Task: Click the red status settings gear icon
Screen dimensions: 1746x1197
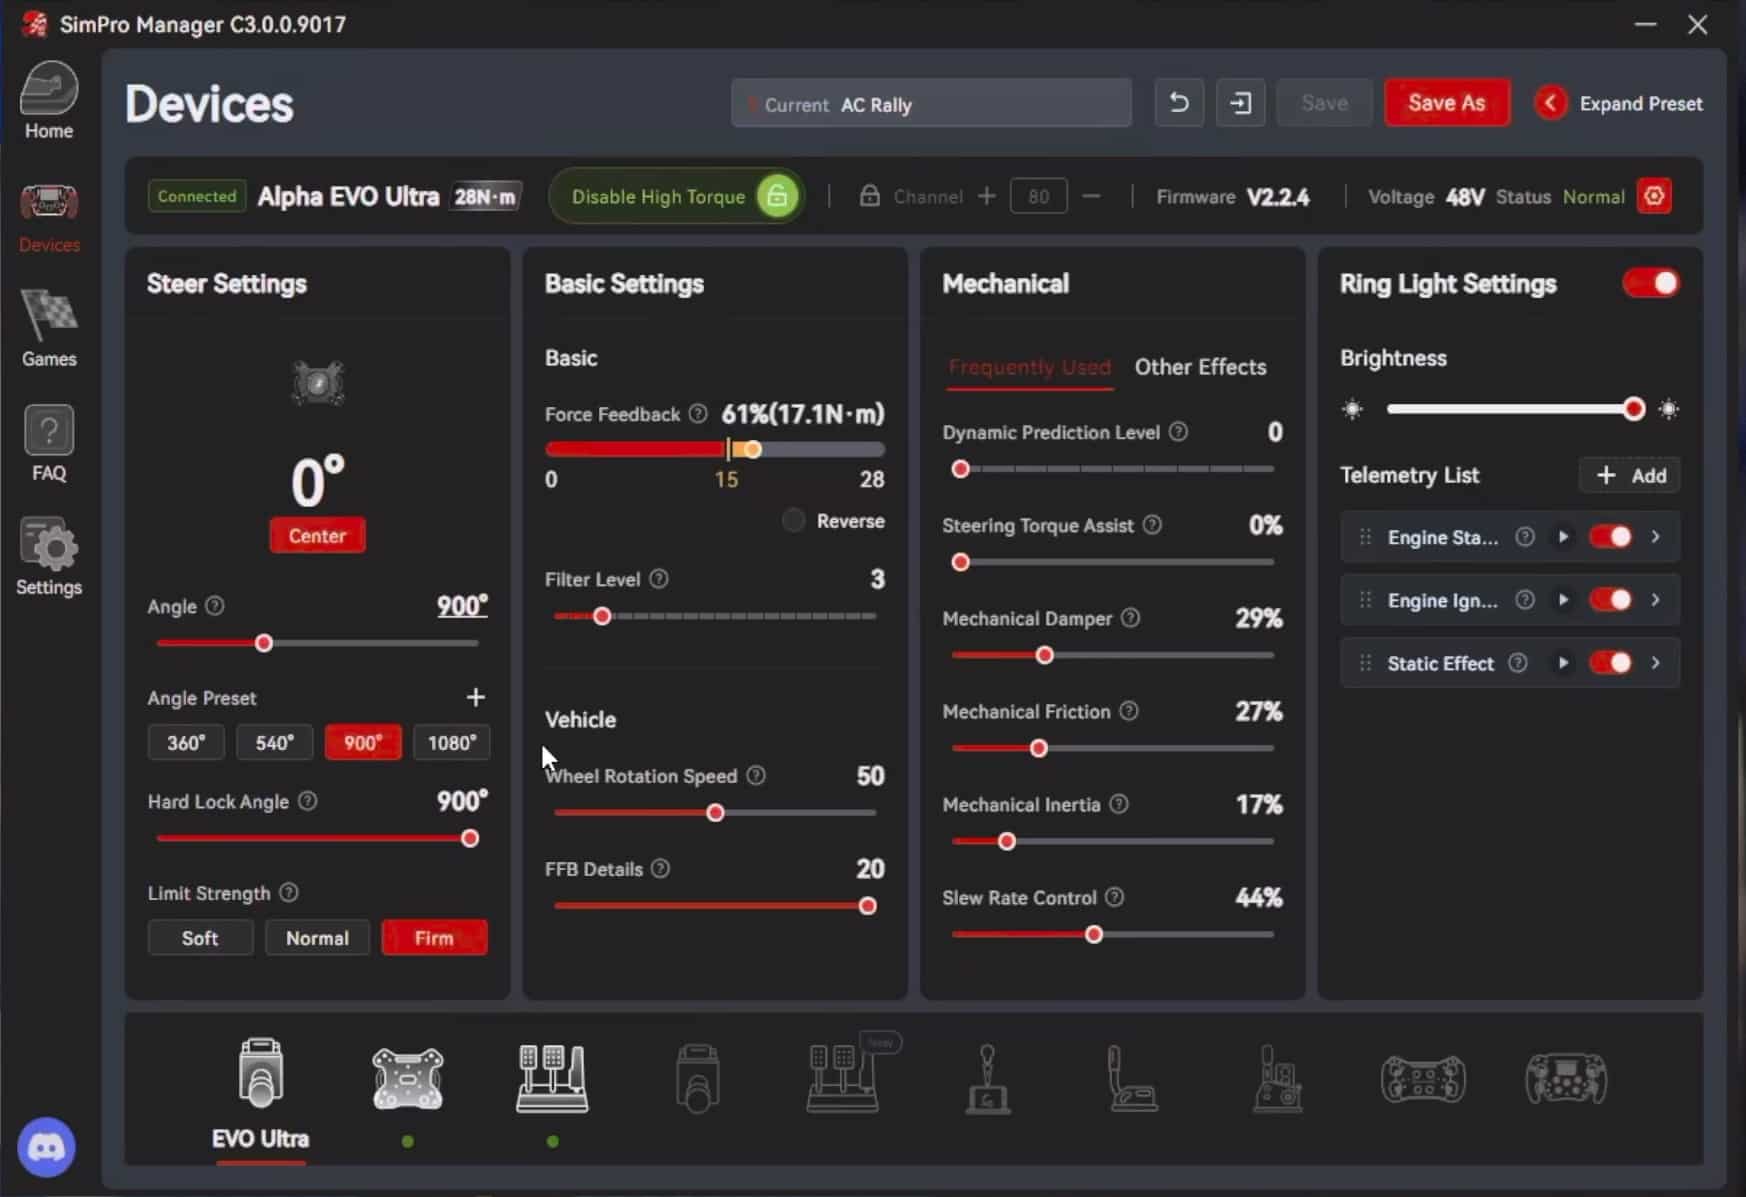Action: [x=1654, y=196]
